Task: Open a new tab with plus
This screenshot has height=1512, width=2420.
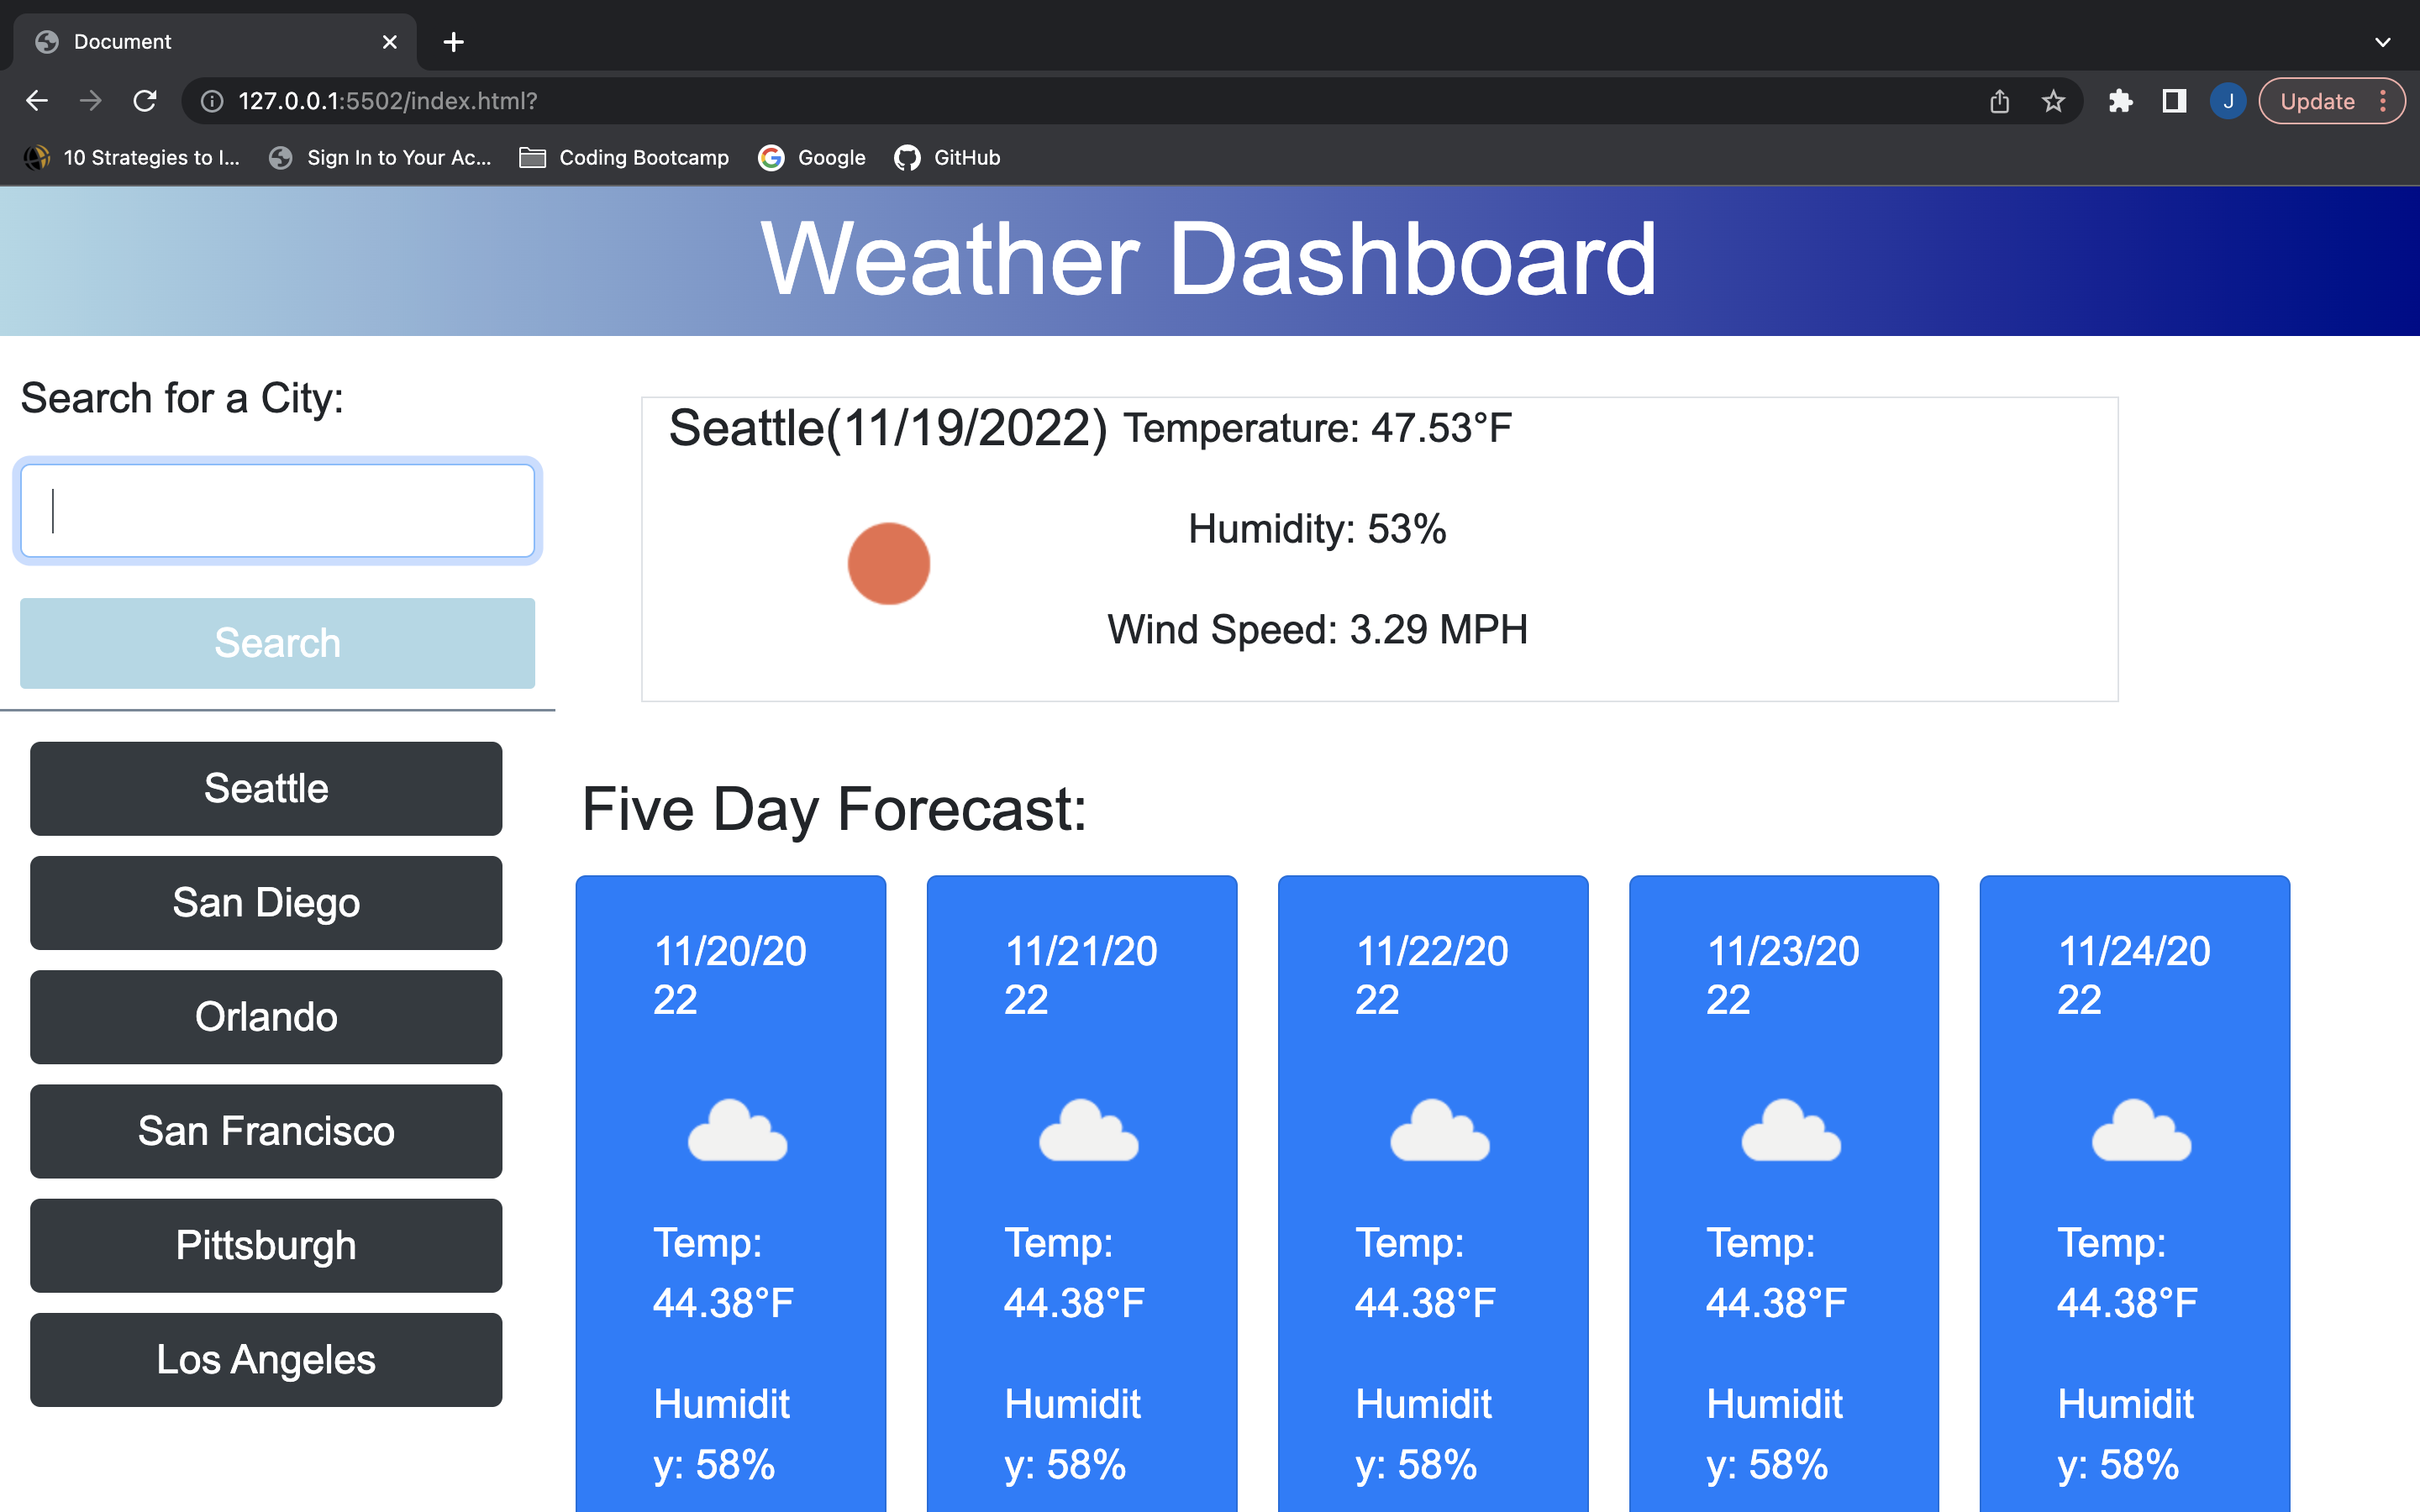Action: tap(453, 42)
